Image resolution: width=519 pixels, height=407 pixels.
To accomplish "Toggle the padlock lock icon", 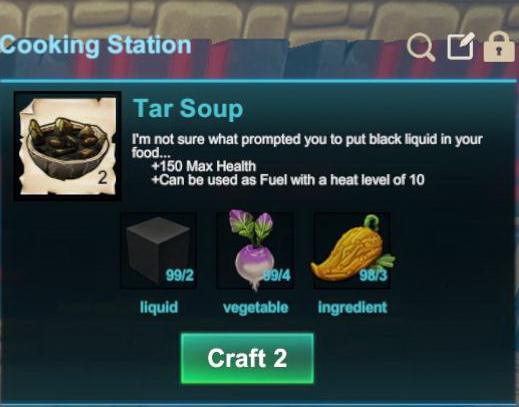I will (499, 46).
